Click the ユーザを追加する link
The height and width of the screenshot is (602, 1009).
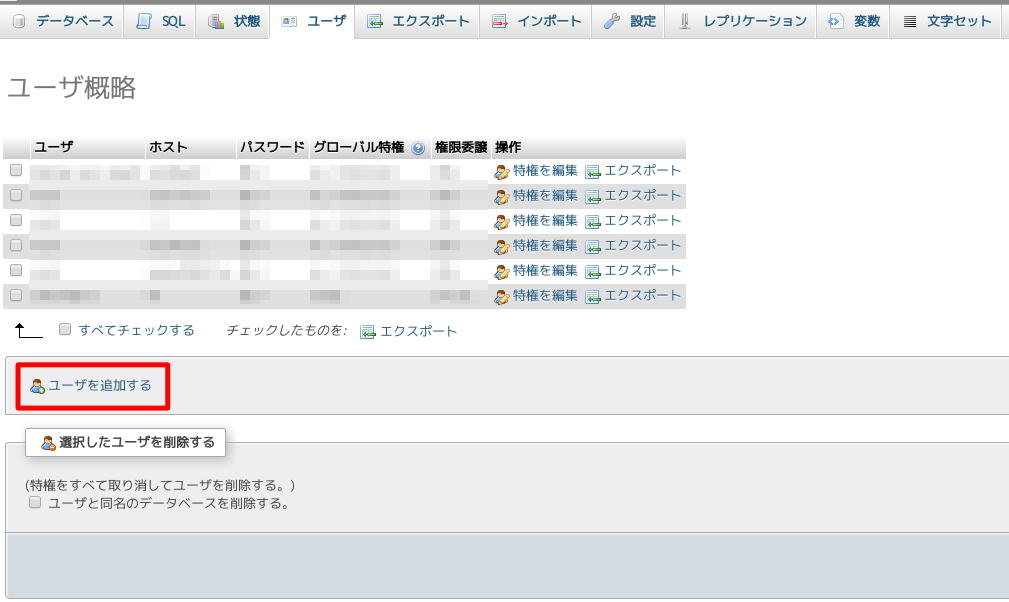pyautogui.click(x=91, y=385)
